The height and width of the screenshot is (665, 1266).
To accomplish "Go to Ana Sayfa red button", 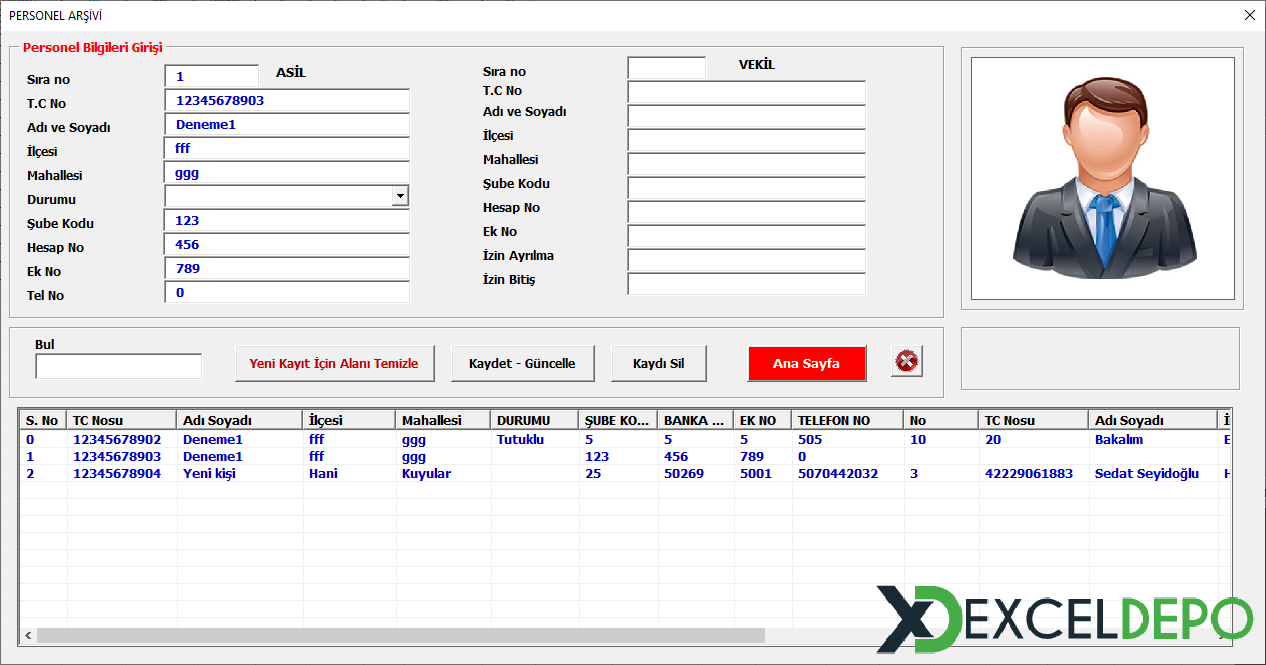I will [806, 363].
